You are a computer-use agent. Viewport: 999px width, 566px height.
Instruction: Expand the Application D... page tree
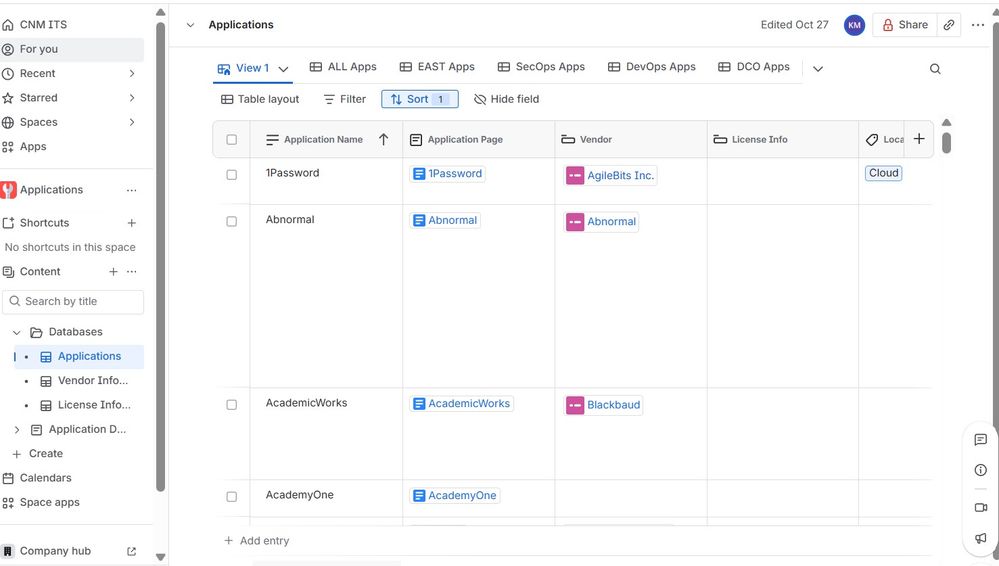tap(17, 430)
